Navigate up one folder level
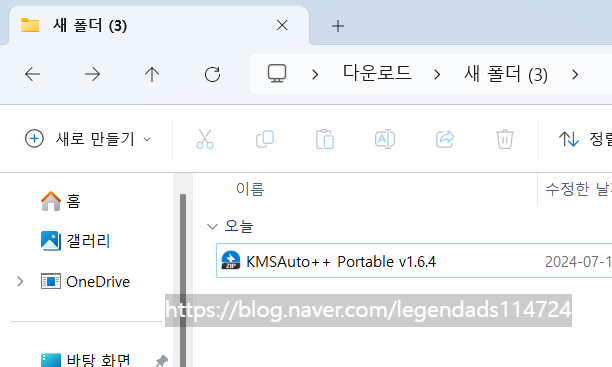The height and width of the screenshot is (367, 612). [152, 74]
